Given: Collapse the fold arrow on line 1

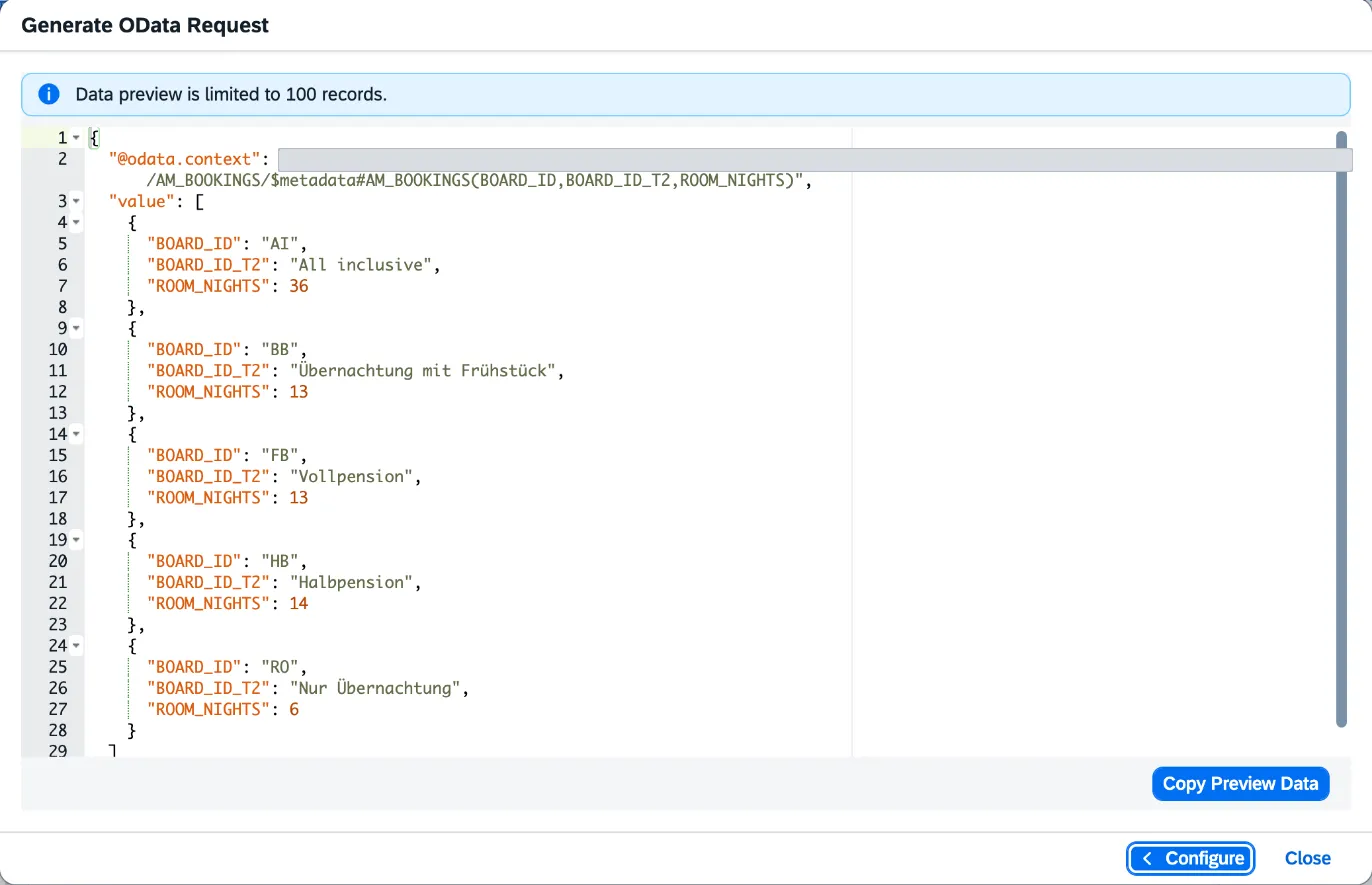Looking at the screenshot, I should 76,138.
